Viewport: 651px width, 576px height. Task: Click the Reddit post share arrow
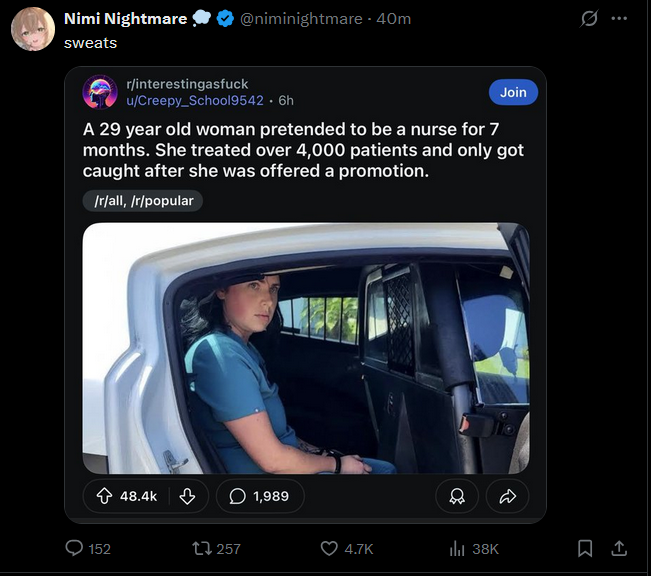[x=506, y=496]
